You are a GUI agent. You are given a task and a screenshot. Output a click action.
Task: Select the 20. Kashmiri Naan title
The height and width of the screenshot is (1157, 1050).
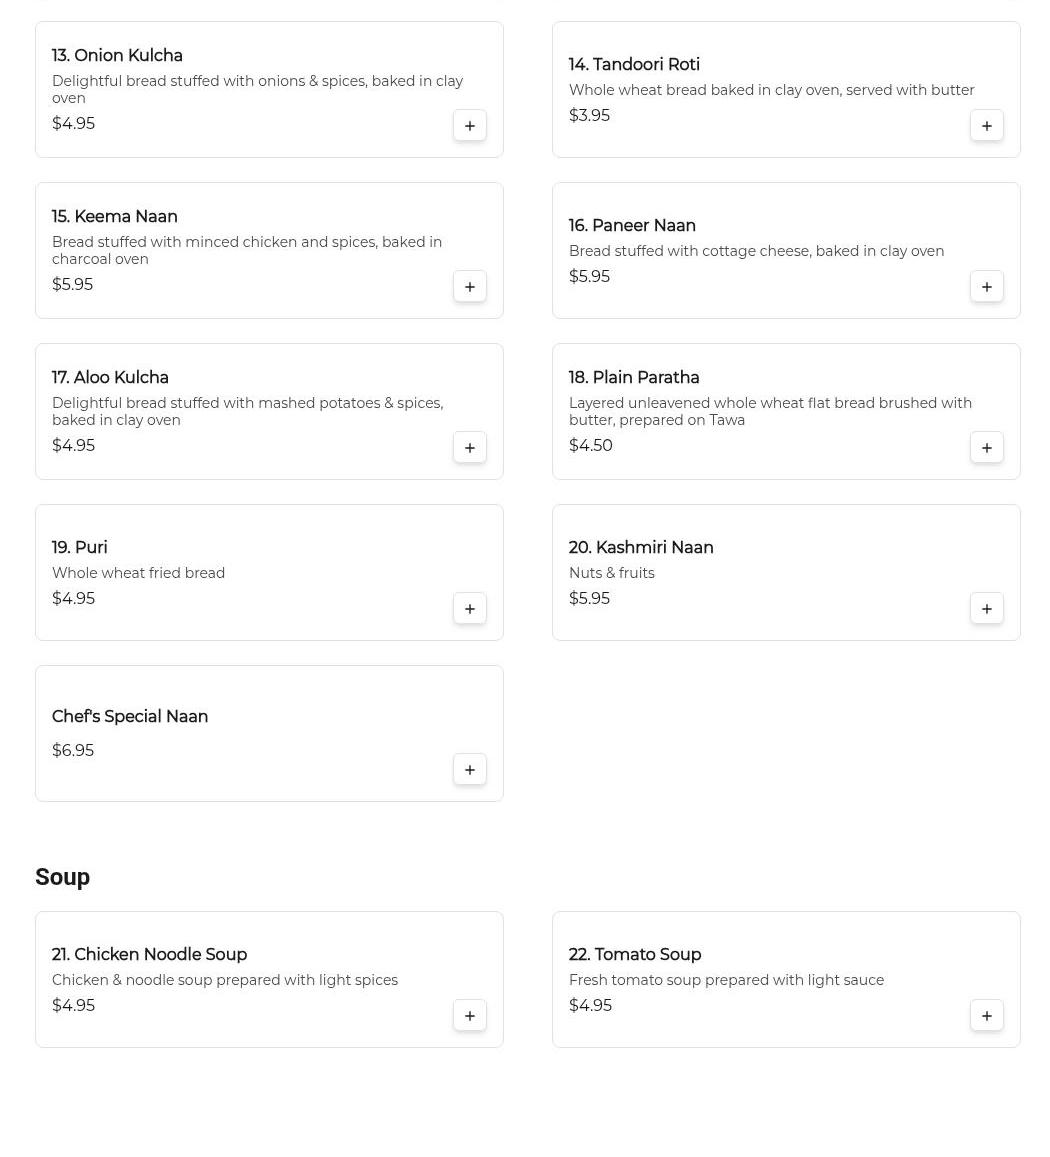click(x=640, y=548)
